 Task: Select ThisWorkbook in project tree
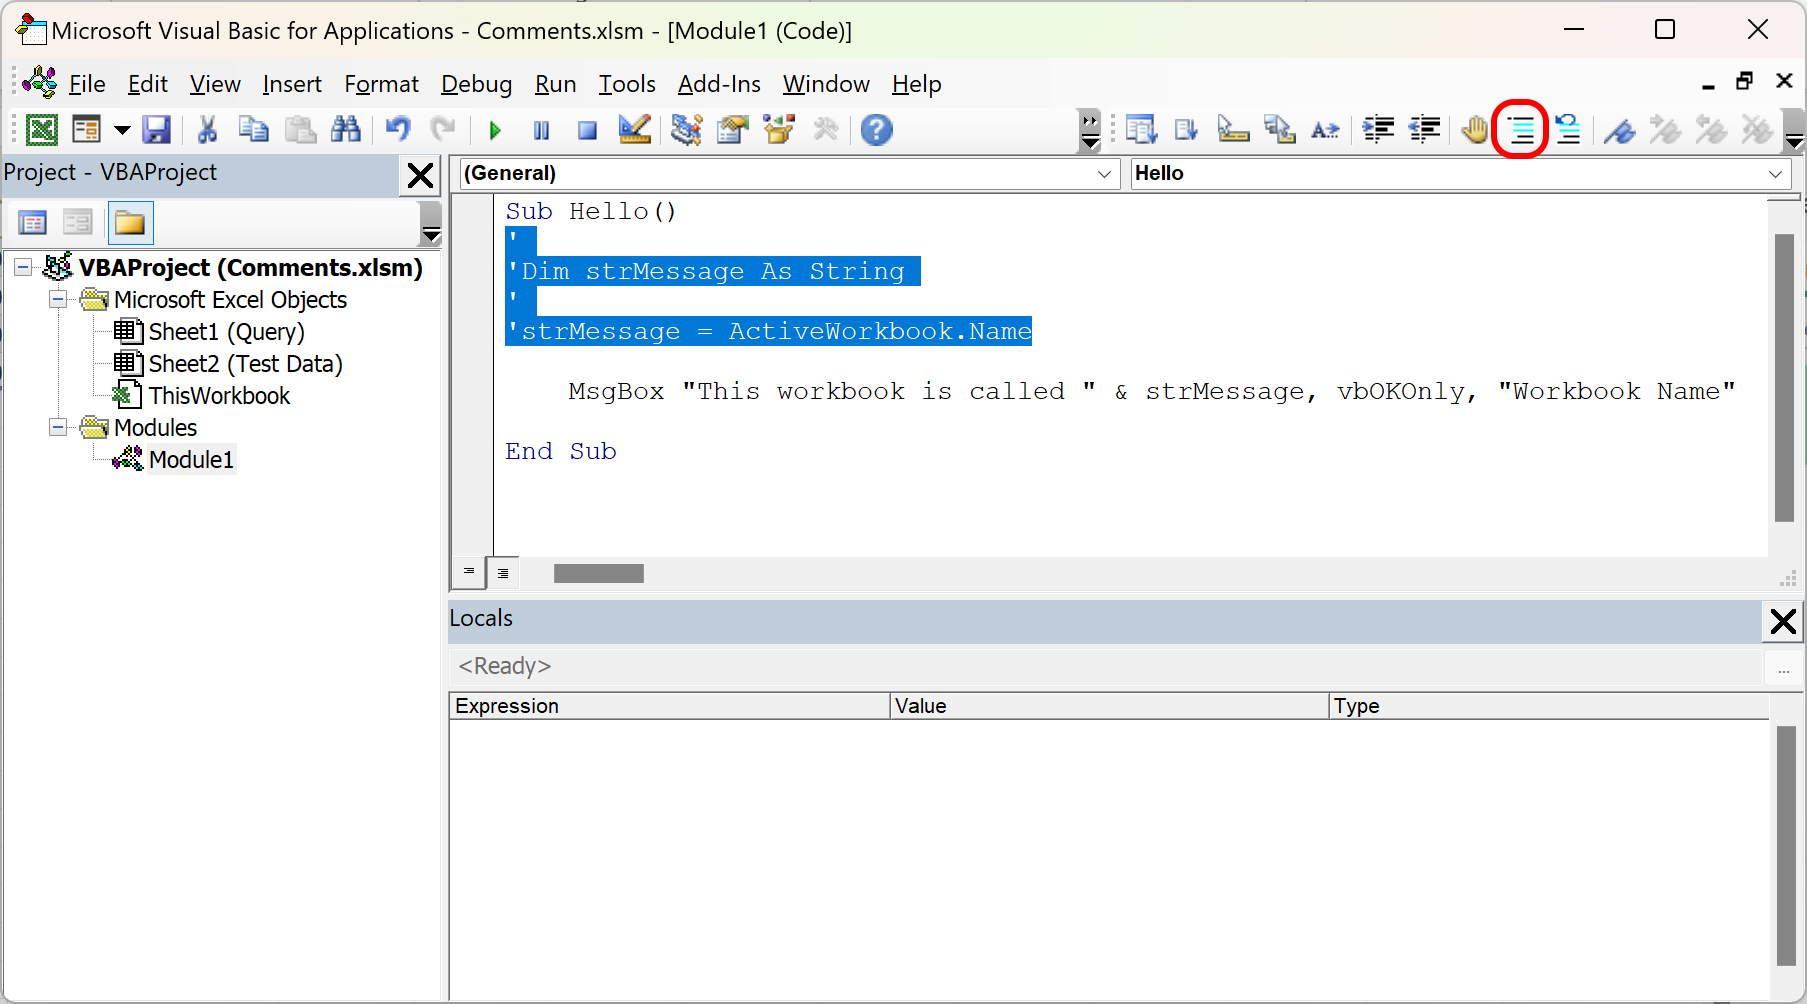pyautogui.click(x=219, y=395)
